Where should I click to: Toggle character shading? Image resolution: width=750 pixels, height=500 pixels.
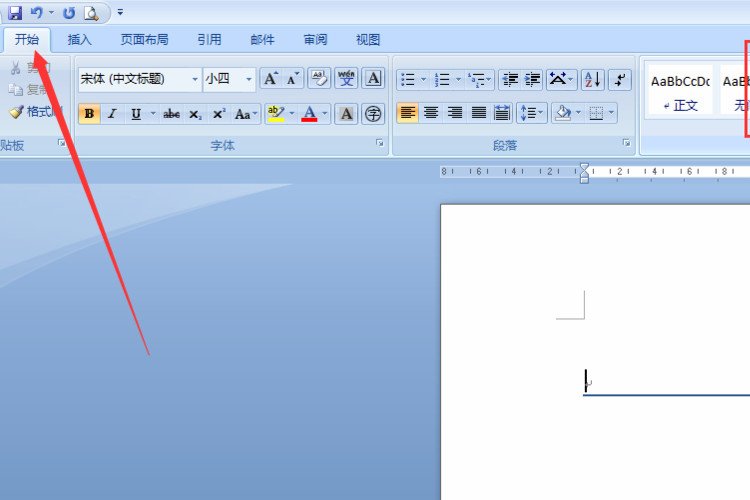346,114
